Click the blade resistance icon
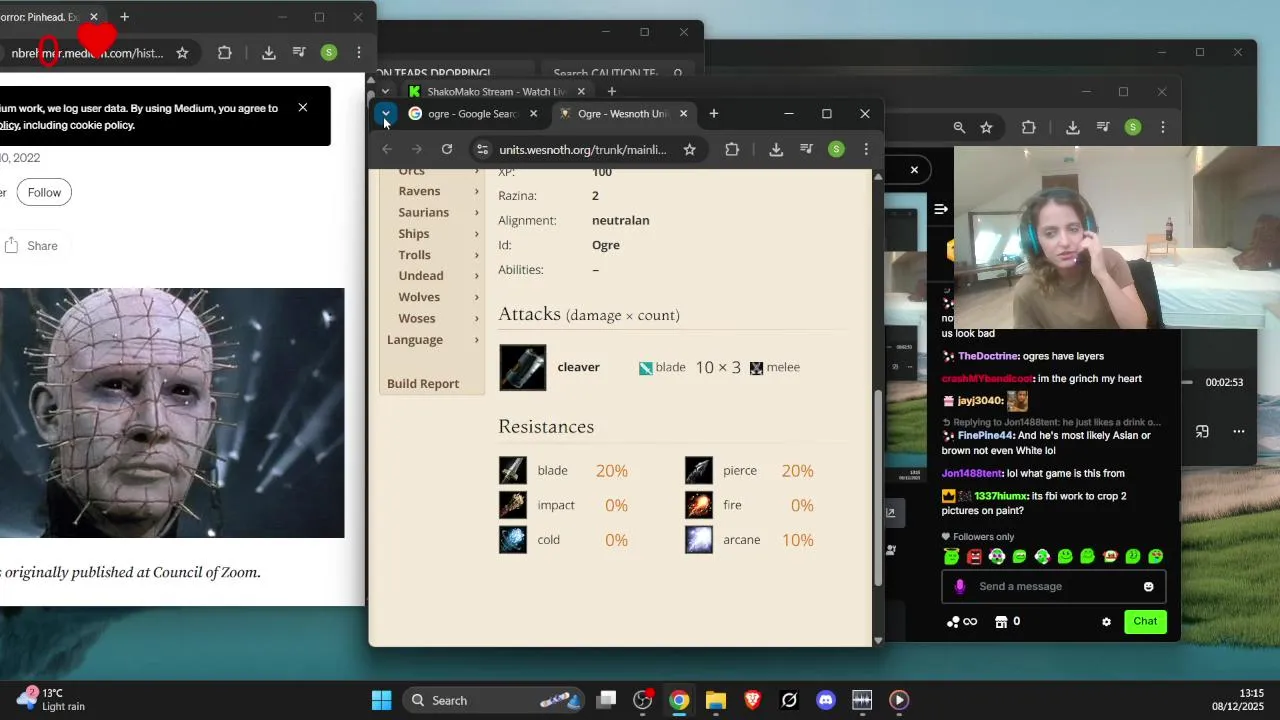 tap(513, 471)
